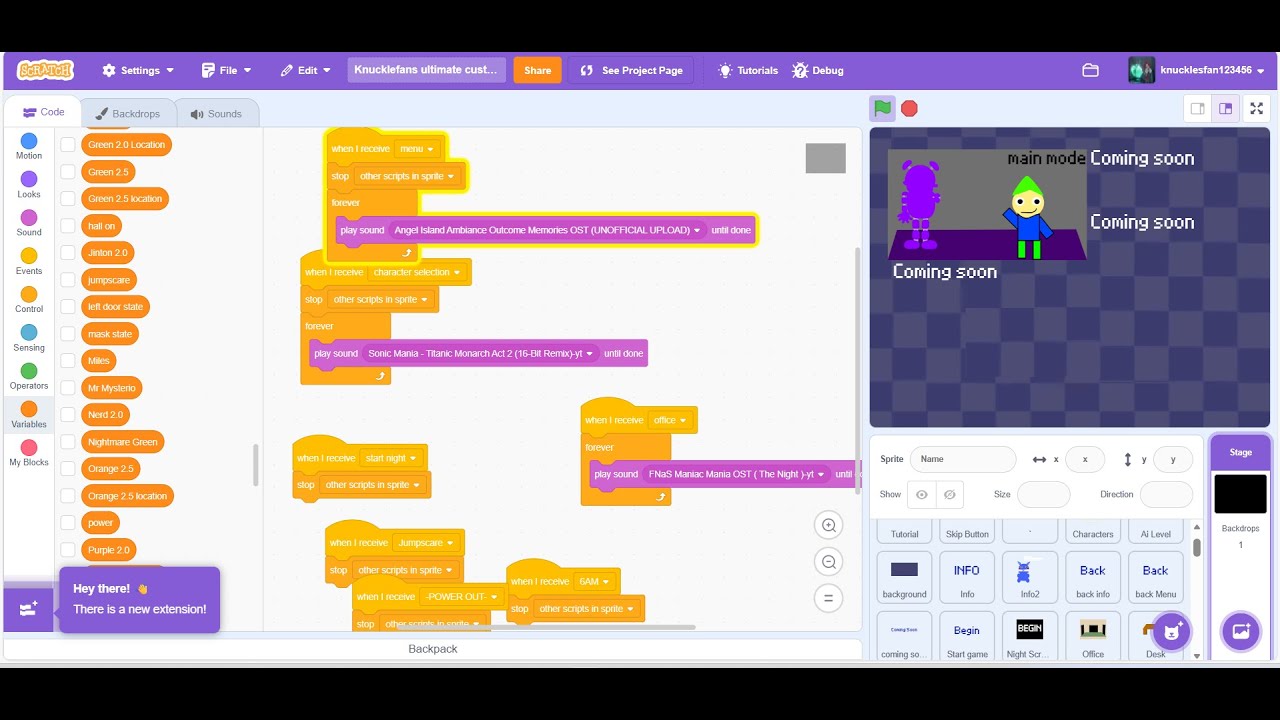Image resolution: width=1280 pixels, height=720 pixels.
Task: Check the Miles variable checkbox
Action: click(x=68, y=361)
